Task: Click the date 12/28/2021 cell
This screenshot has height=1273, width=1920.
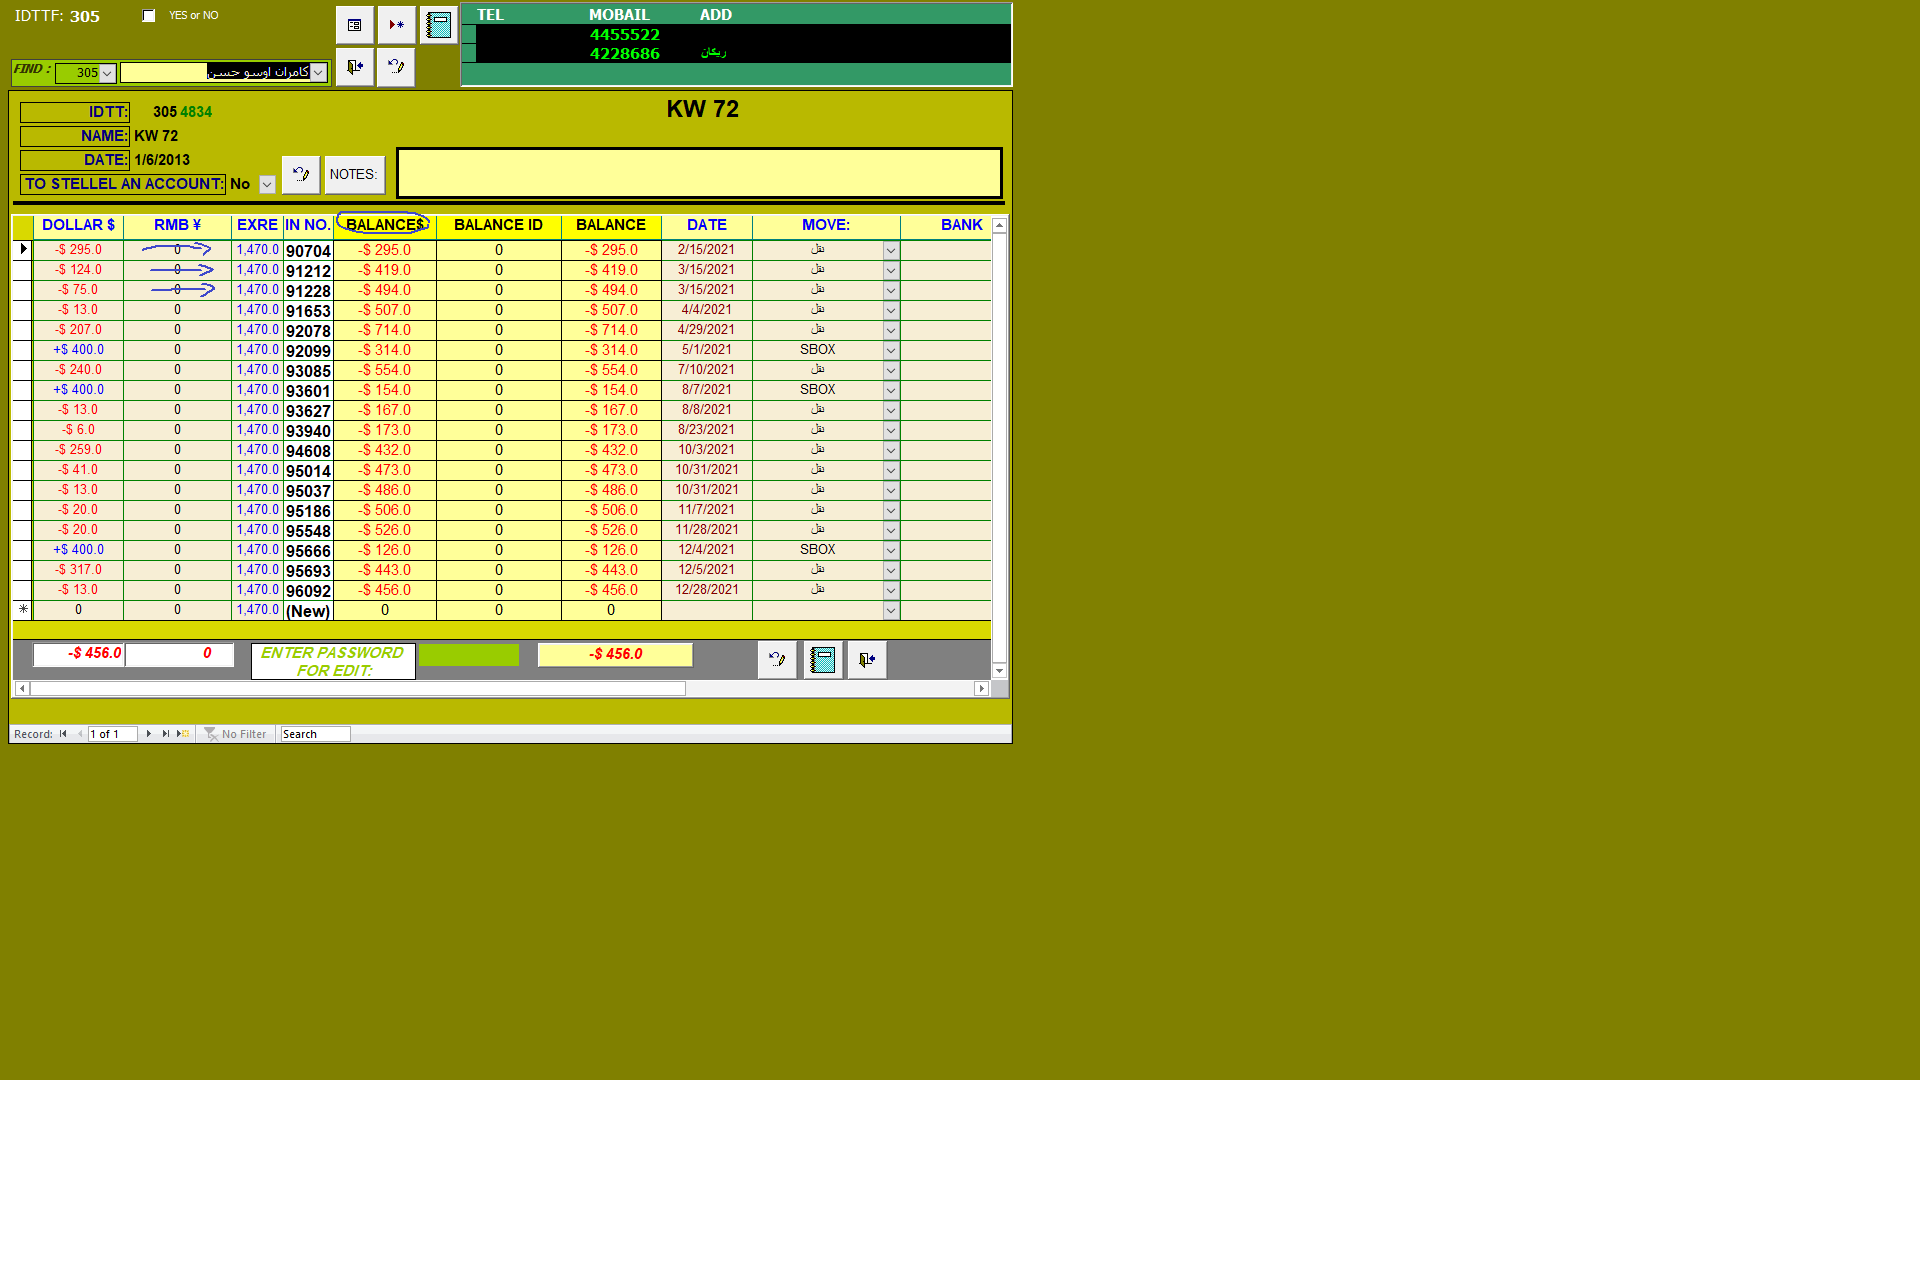Action: (706, 590)
